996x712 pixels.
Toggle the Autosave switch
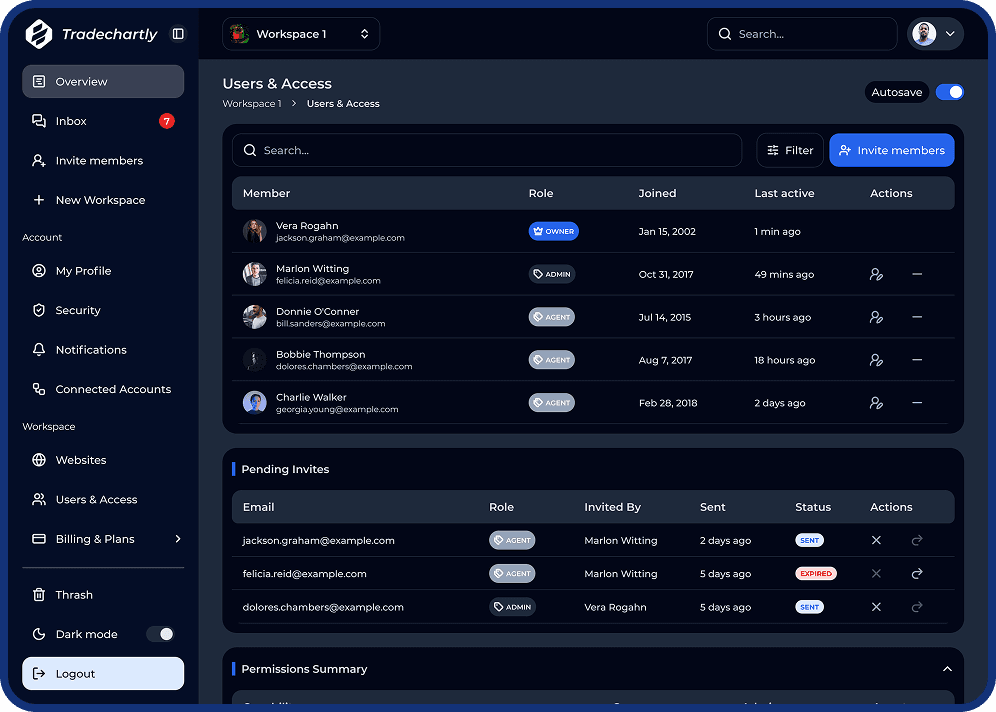[x=949, y=92]
